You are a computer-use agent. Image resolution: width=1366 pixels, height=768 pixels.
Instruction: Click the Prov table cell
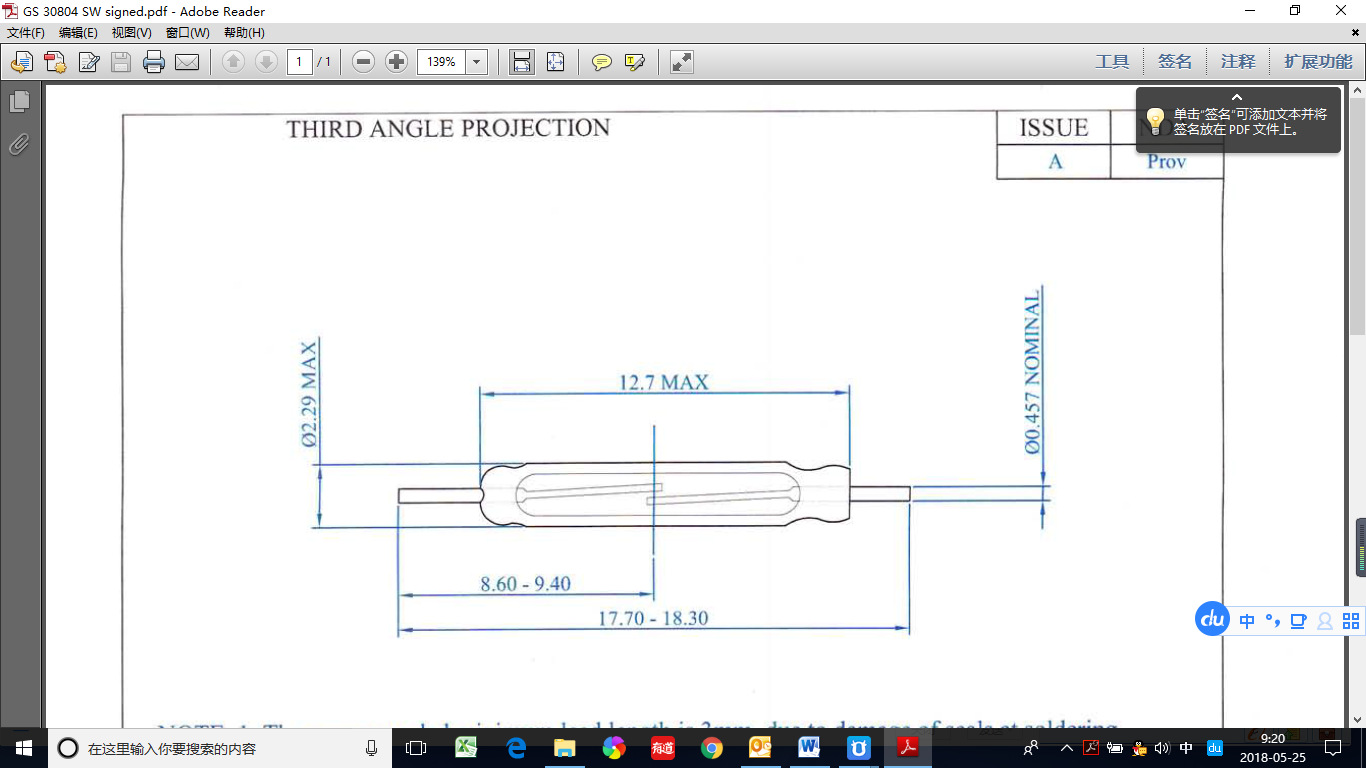[1167, 161]
